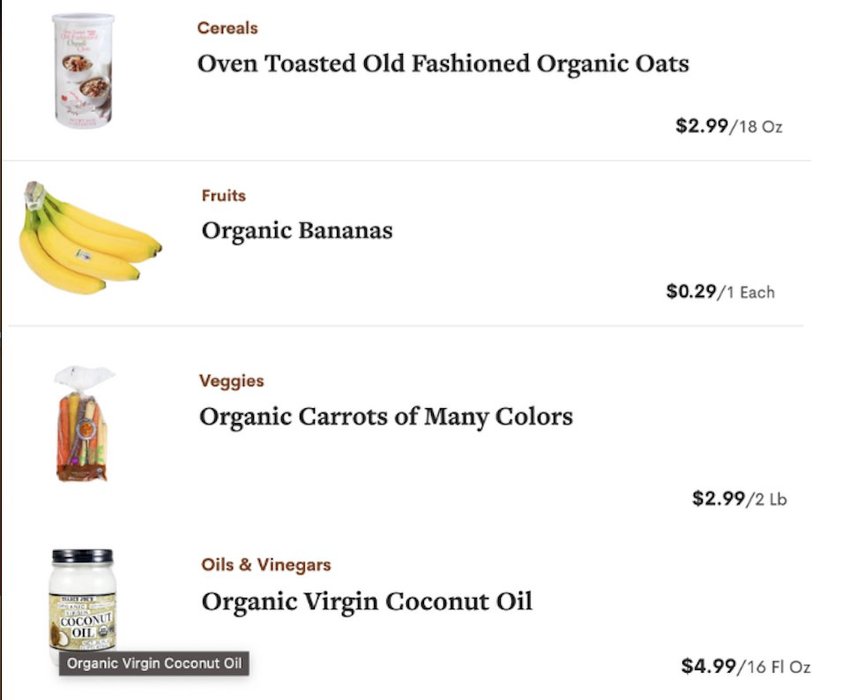The width and height of the screenshot is (850, 700).
Task: Click the $2.99/18 Oz oats price
Action: [x=729, y=126]
